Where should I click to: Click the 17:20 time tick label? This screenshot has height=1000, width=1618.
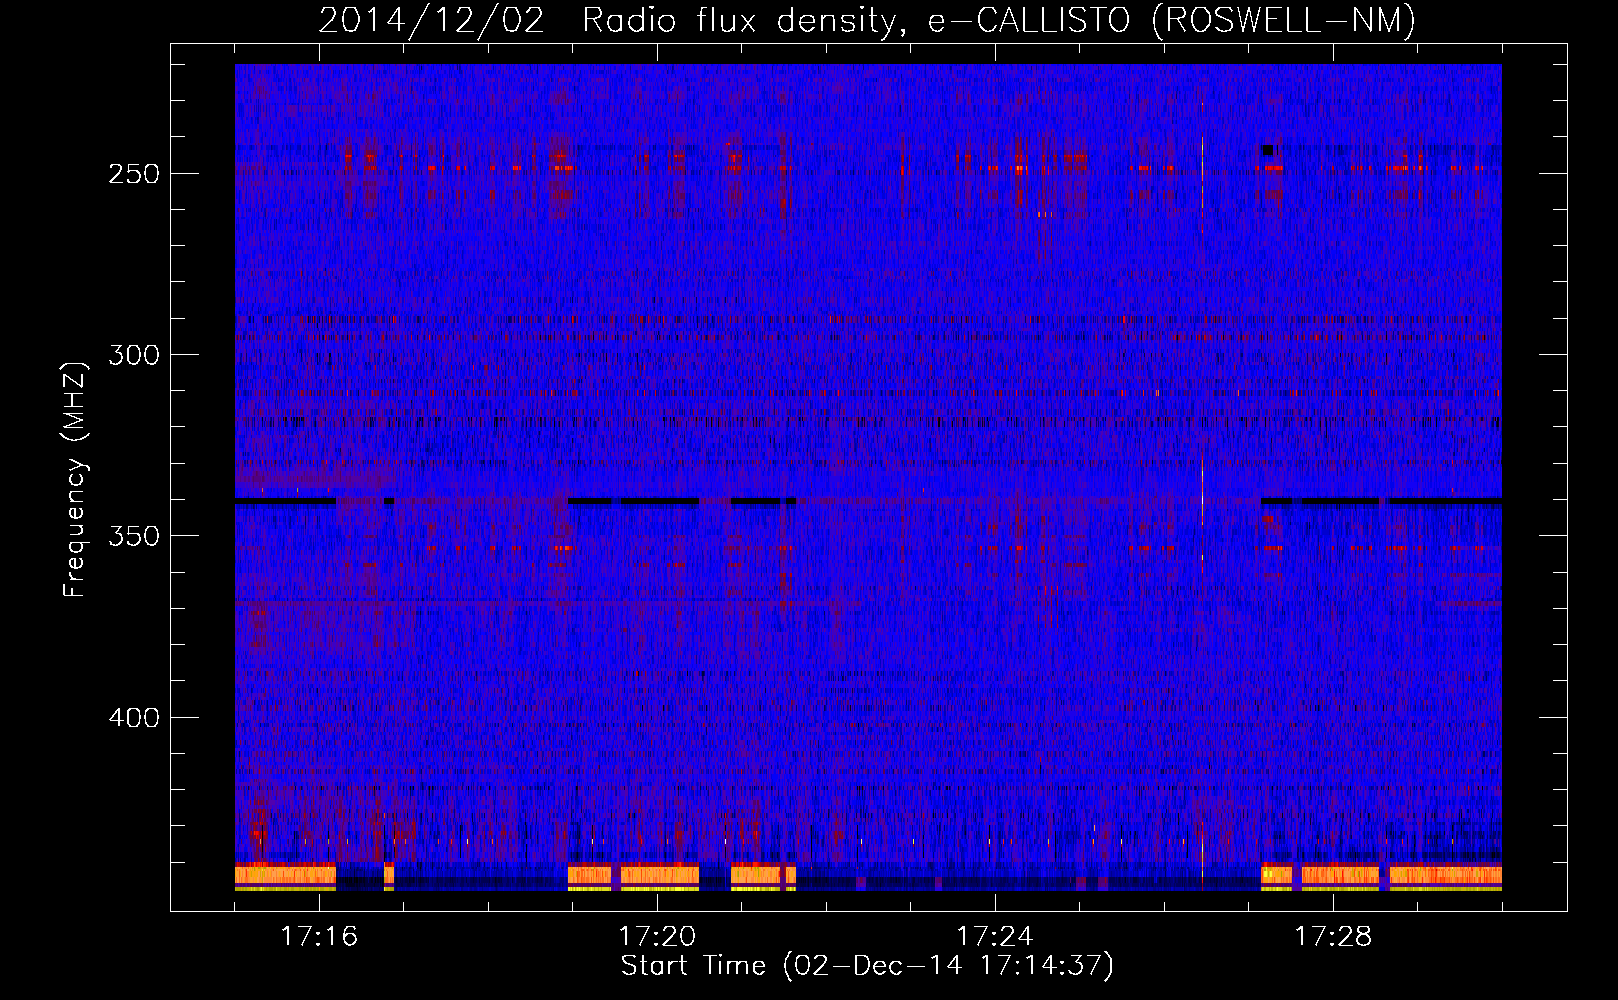pos(657,936)
